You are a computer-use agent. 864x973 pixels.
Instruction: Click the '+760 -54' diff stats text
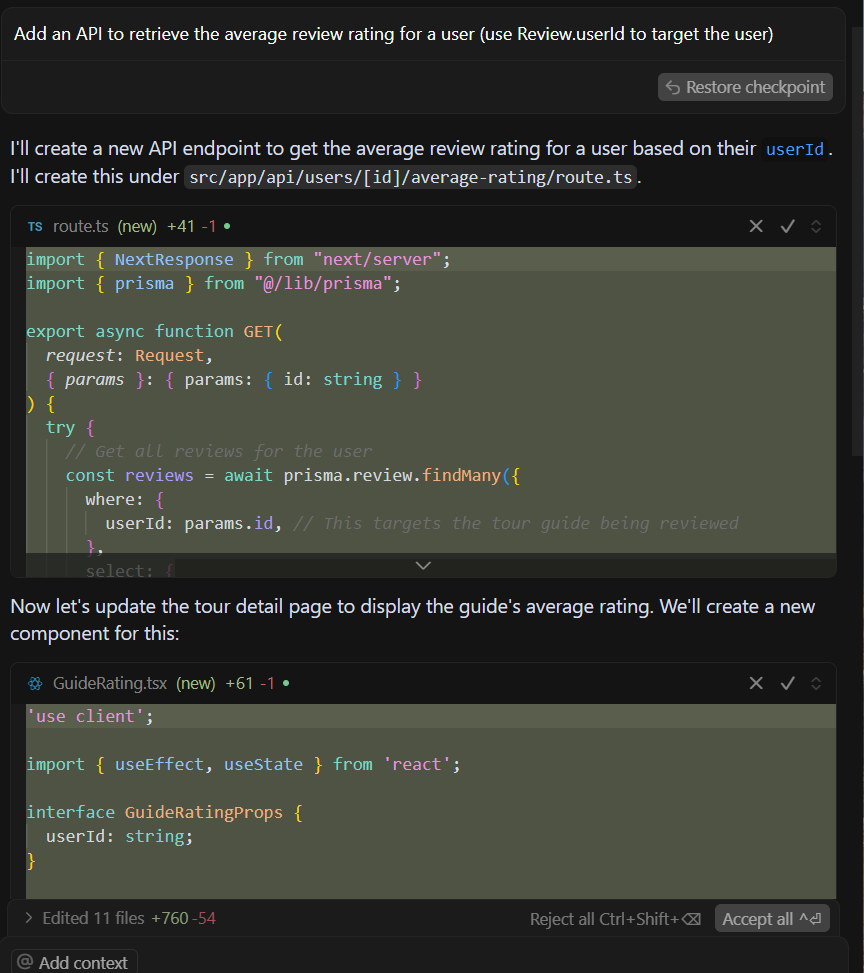tap(184, 918)
